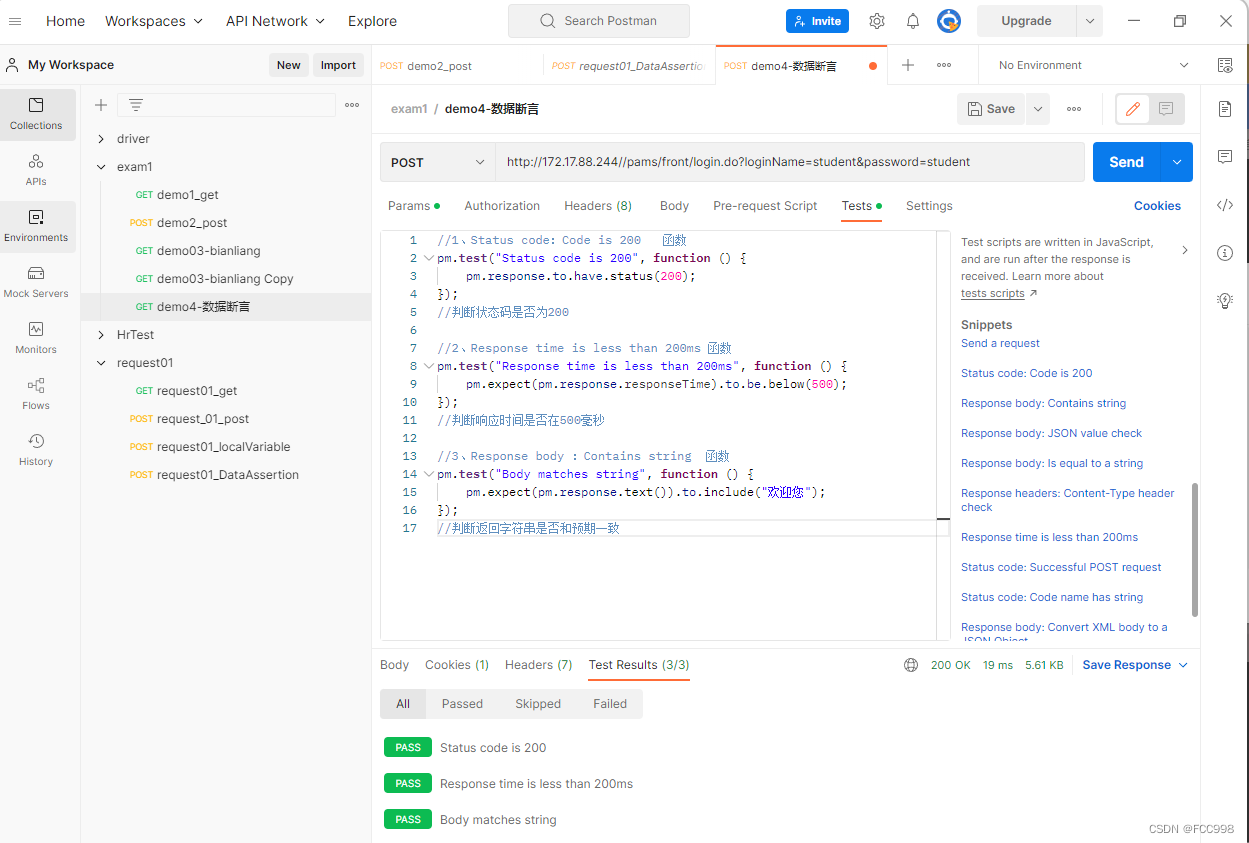1249x843 pixels.
Task: Create new collection with plus icon
Action: click(x=101, y=105)
